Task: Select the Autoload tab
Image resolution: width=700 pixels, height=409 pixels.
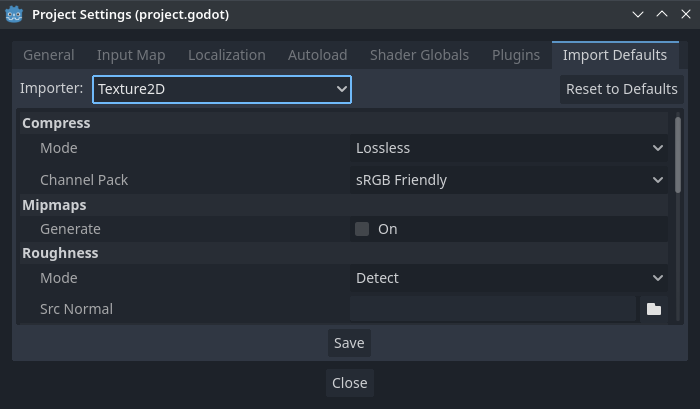Action: (318, 55)
